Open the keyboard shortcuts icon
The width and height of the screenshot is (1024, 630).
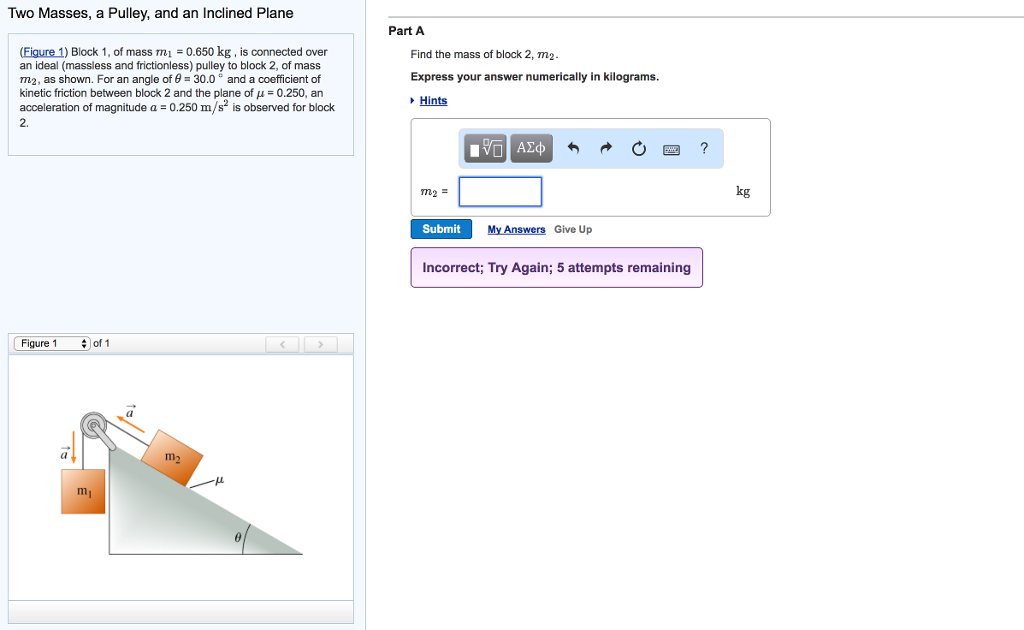tap(671, 149)
